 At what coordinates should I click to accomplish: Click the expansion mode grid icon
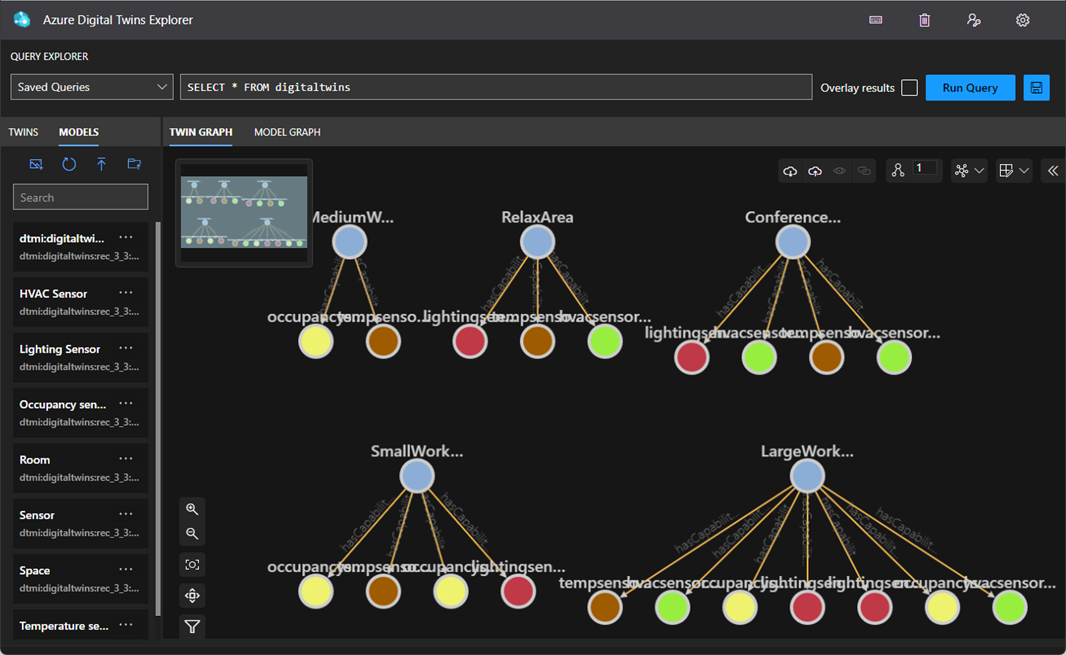coord(1006,171)
